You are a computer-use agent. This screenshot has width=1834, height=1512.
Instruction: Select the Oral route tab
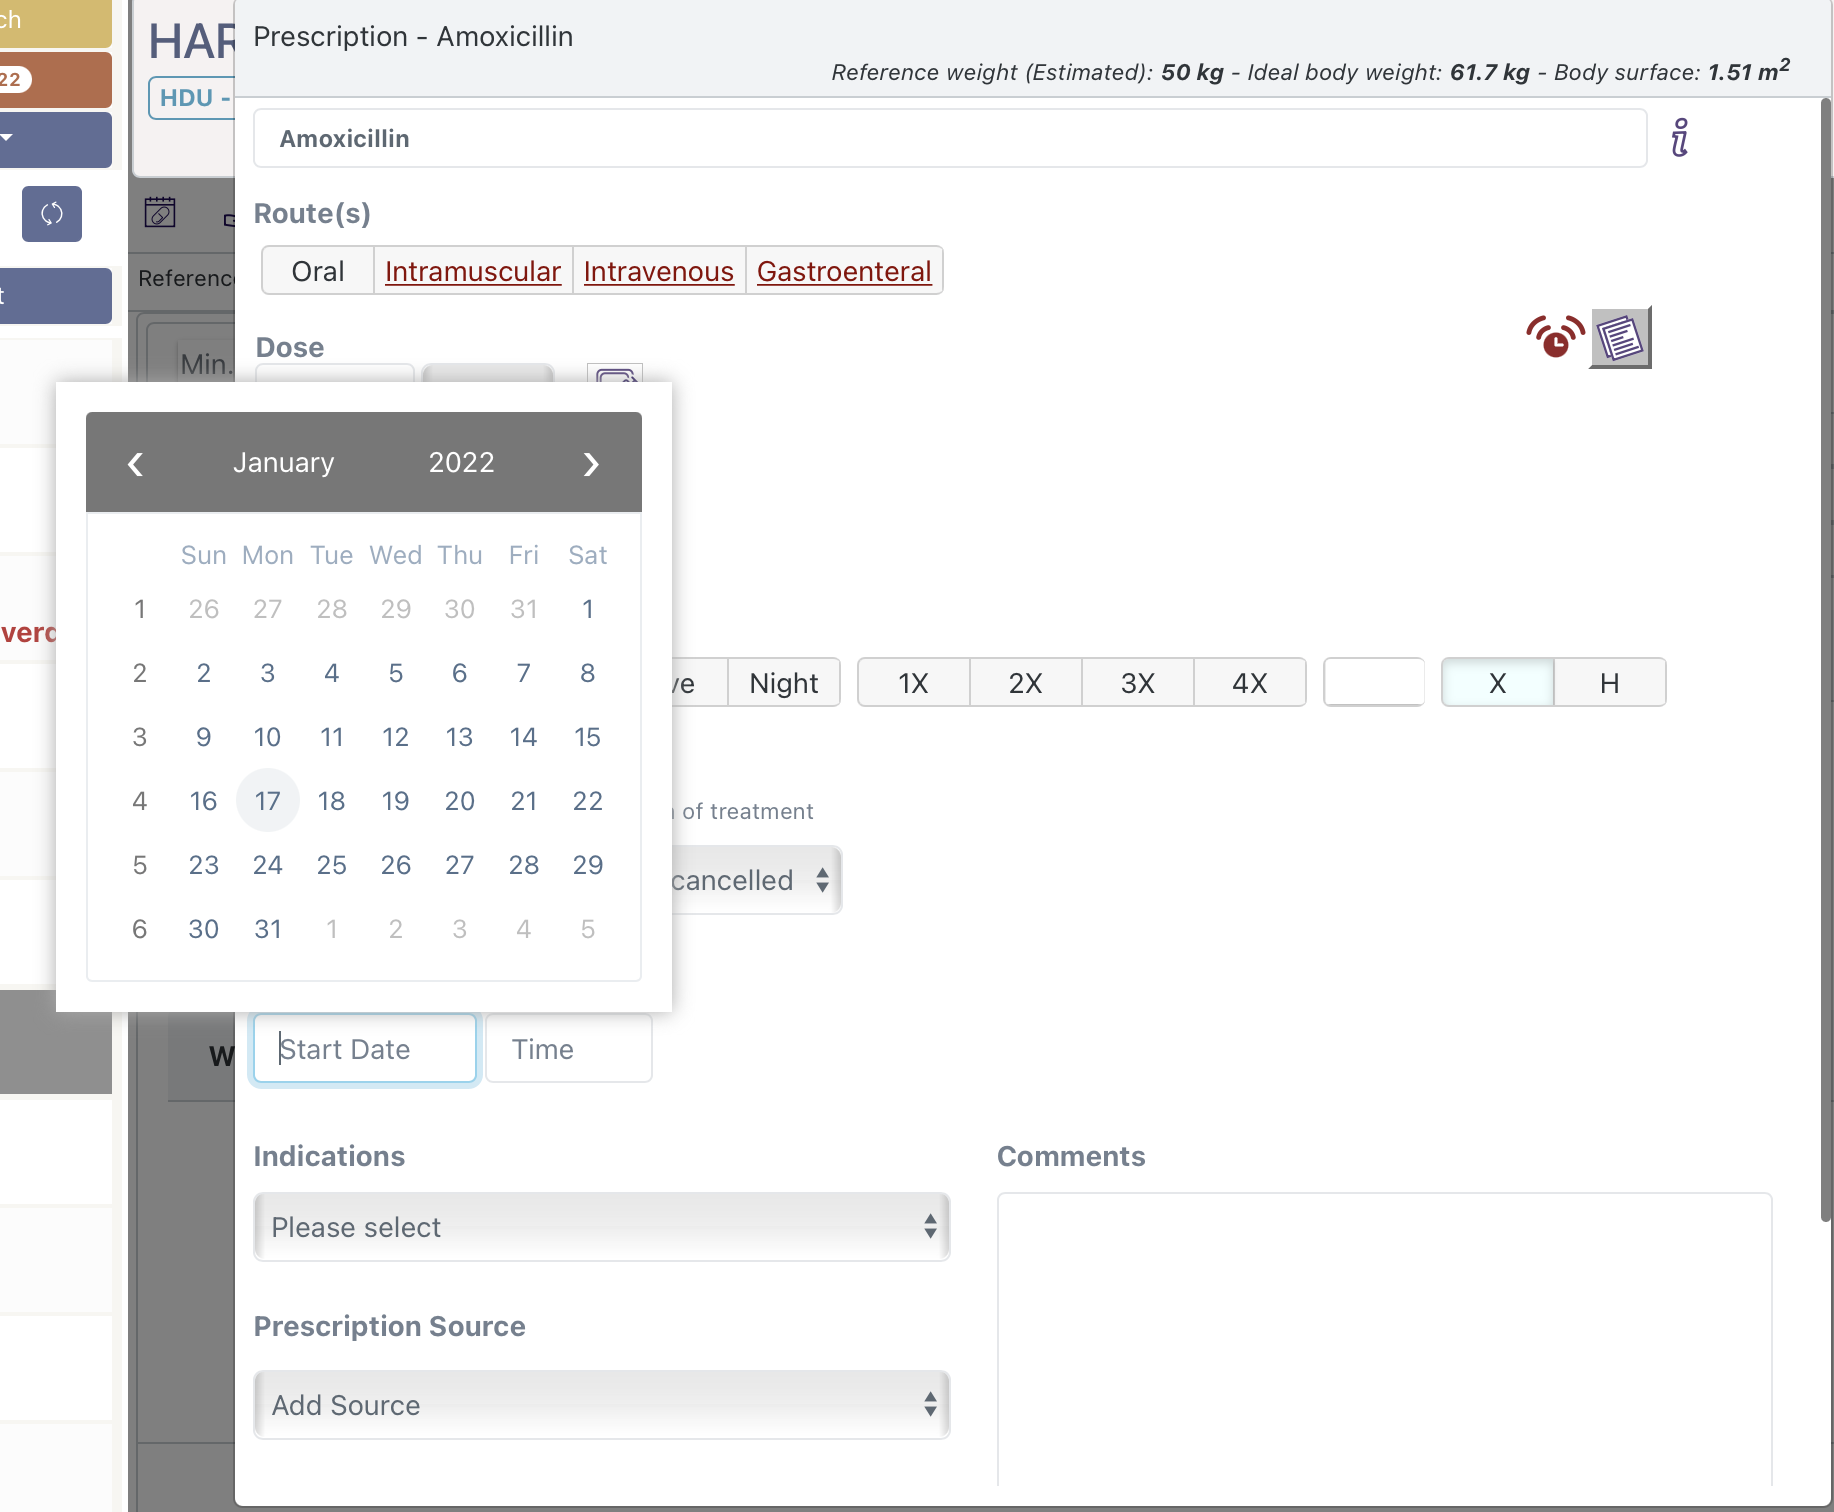coord(317,270)
